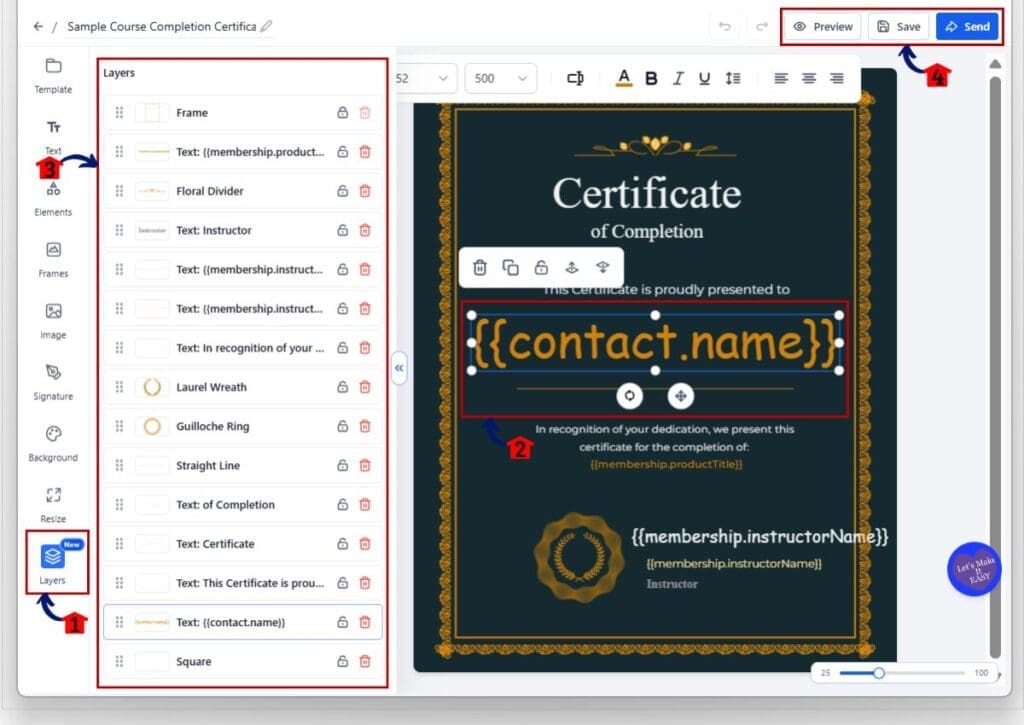Click the custom values insert icon

(575, 78)
